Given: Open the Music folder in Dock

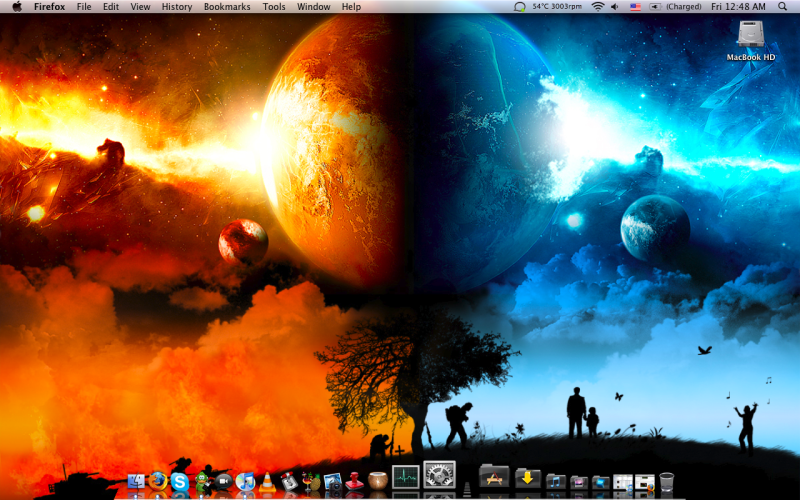Looking at the screenshot, I should pyautogui.click(x=556, y=481).
